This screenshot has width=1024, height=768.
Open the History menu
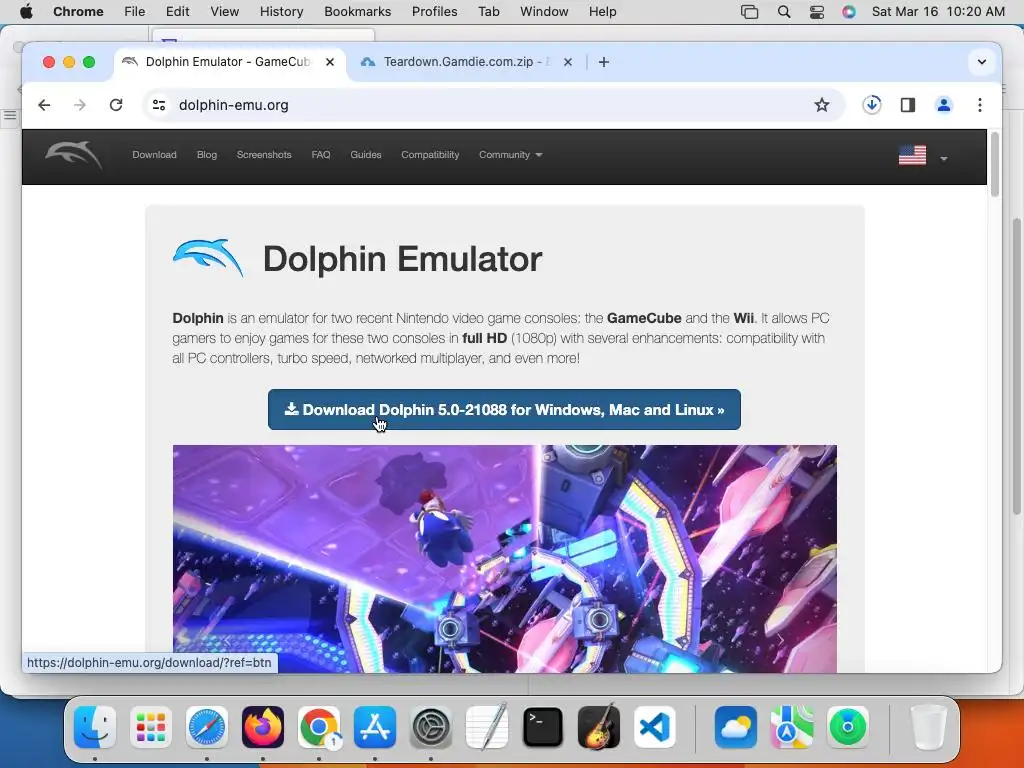tap(281, 12)
